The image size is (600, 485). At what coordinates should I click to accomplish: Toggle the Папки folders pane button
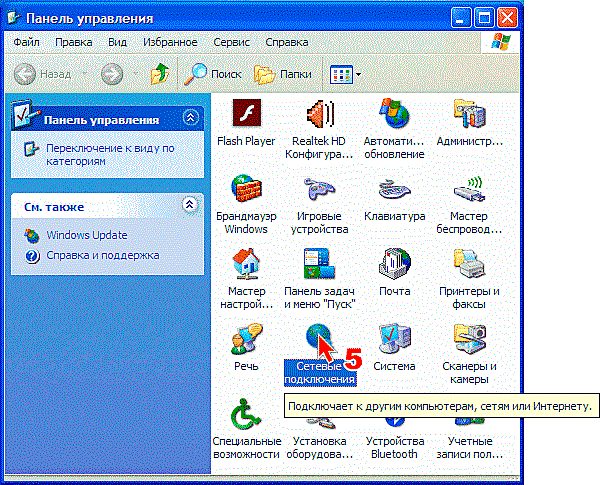283,74
